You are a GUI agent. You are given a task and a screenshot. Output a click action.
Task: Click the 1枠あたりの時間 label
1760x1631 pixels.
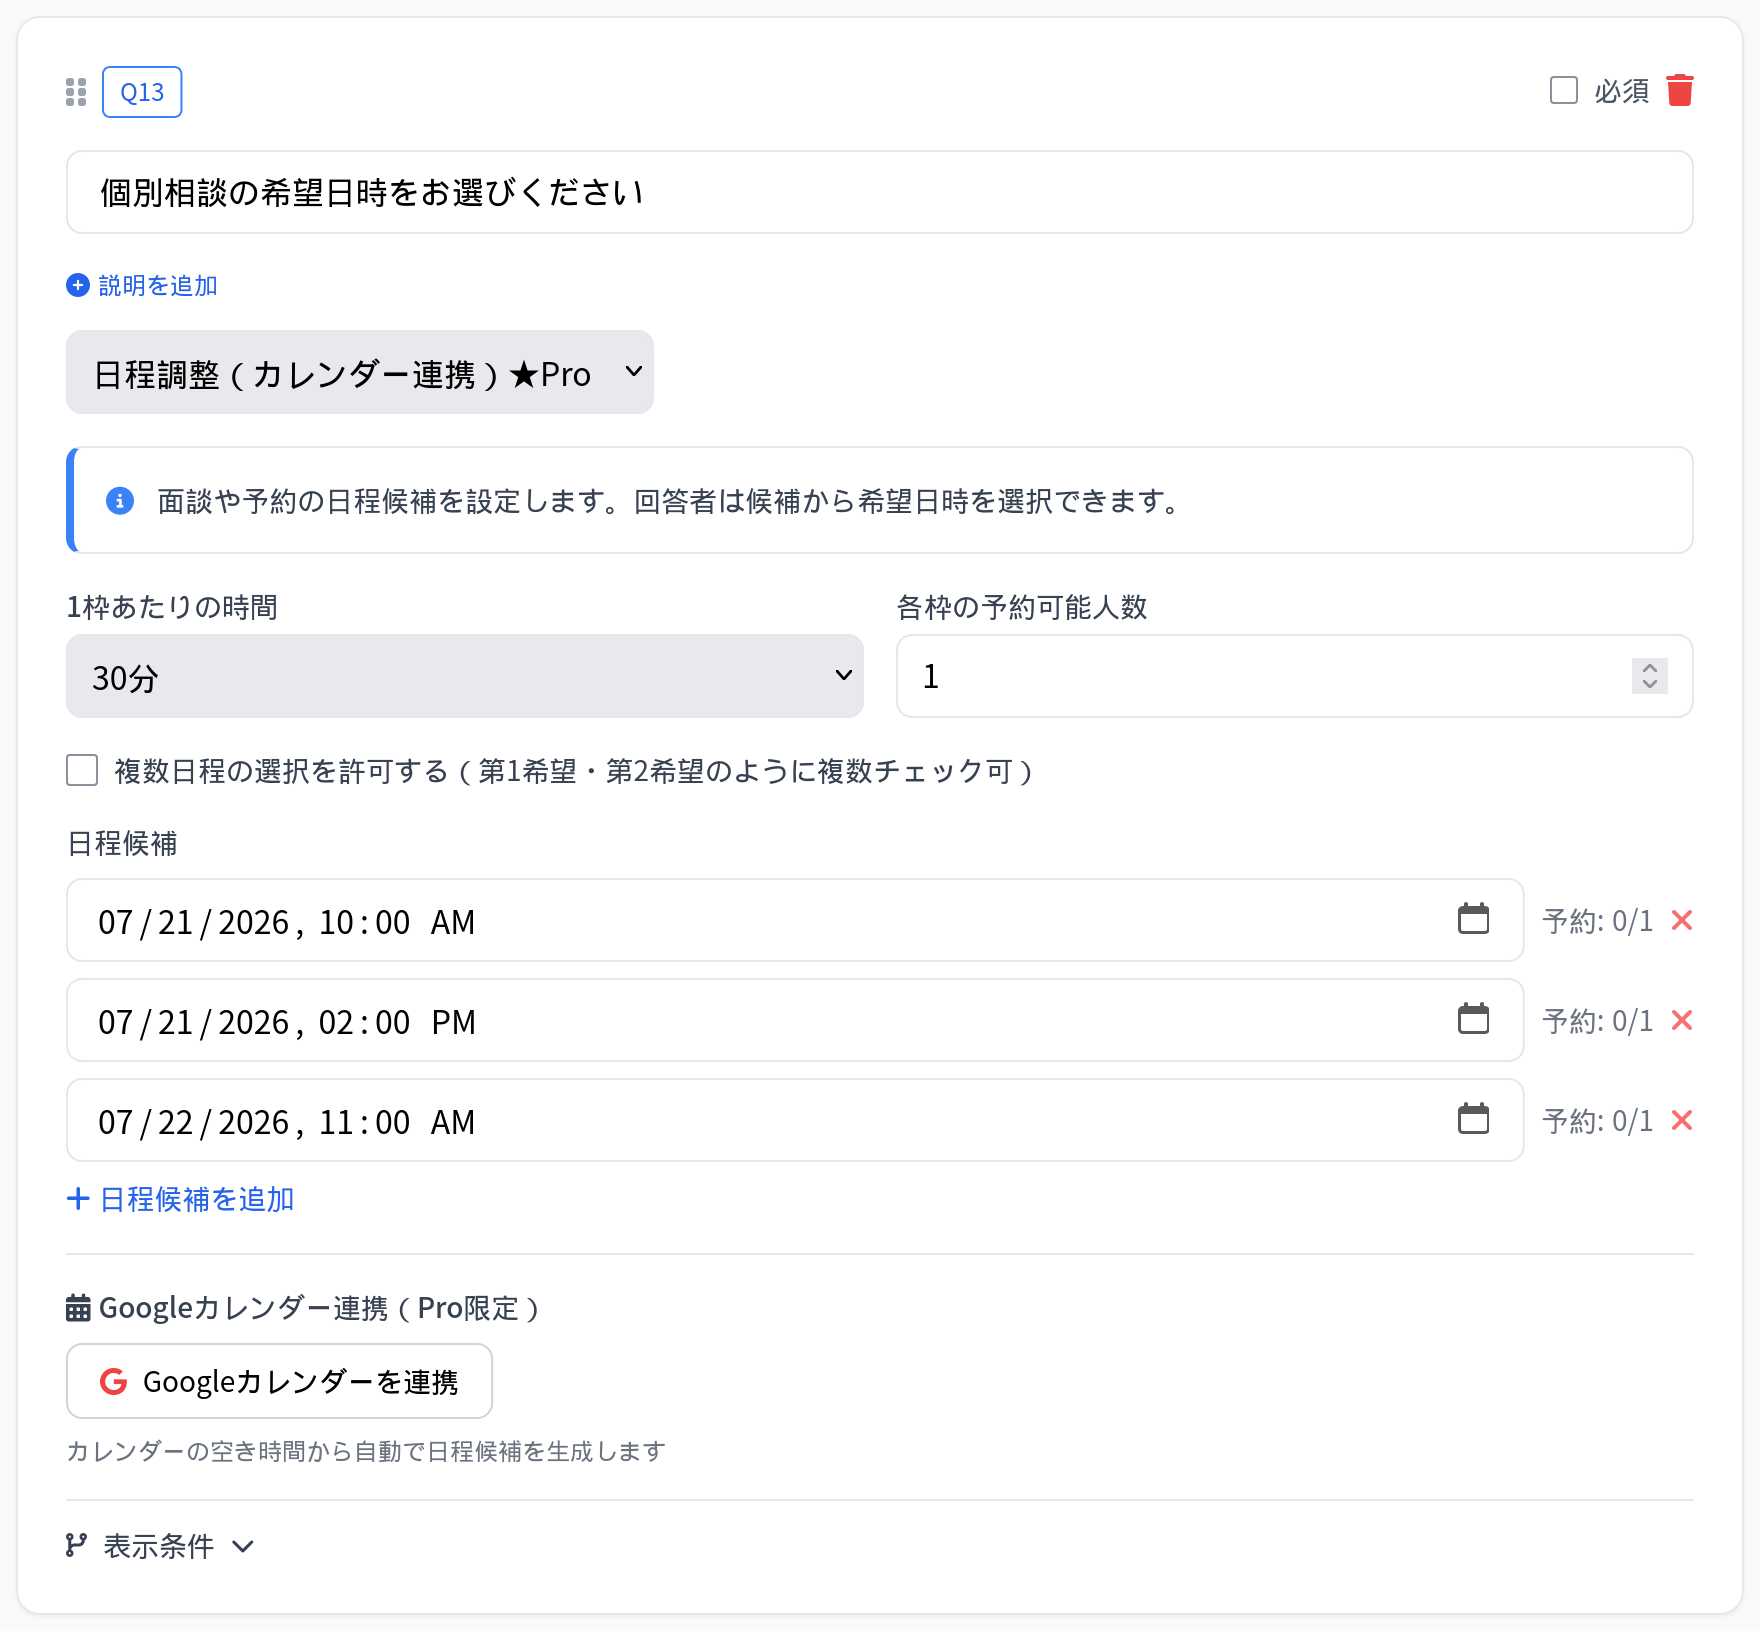[x=172, y=607]
